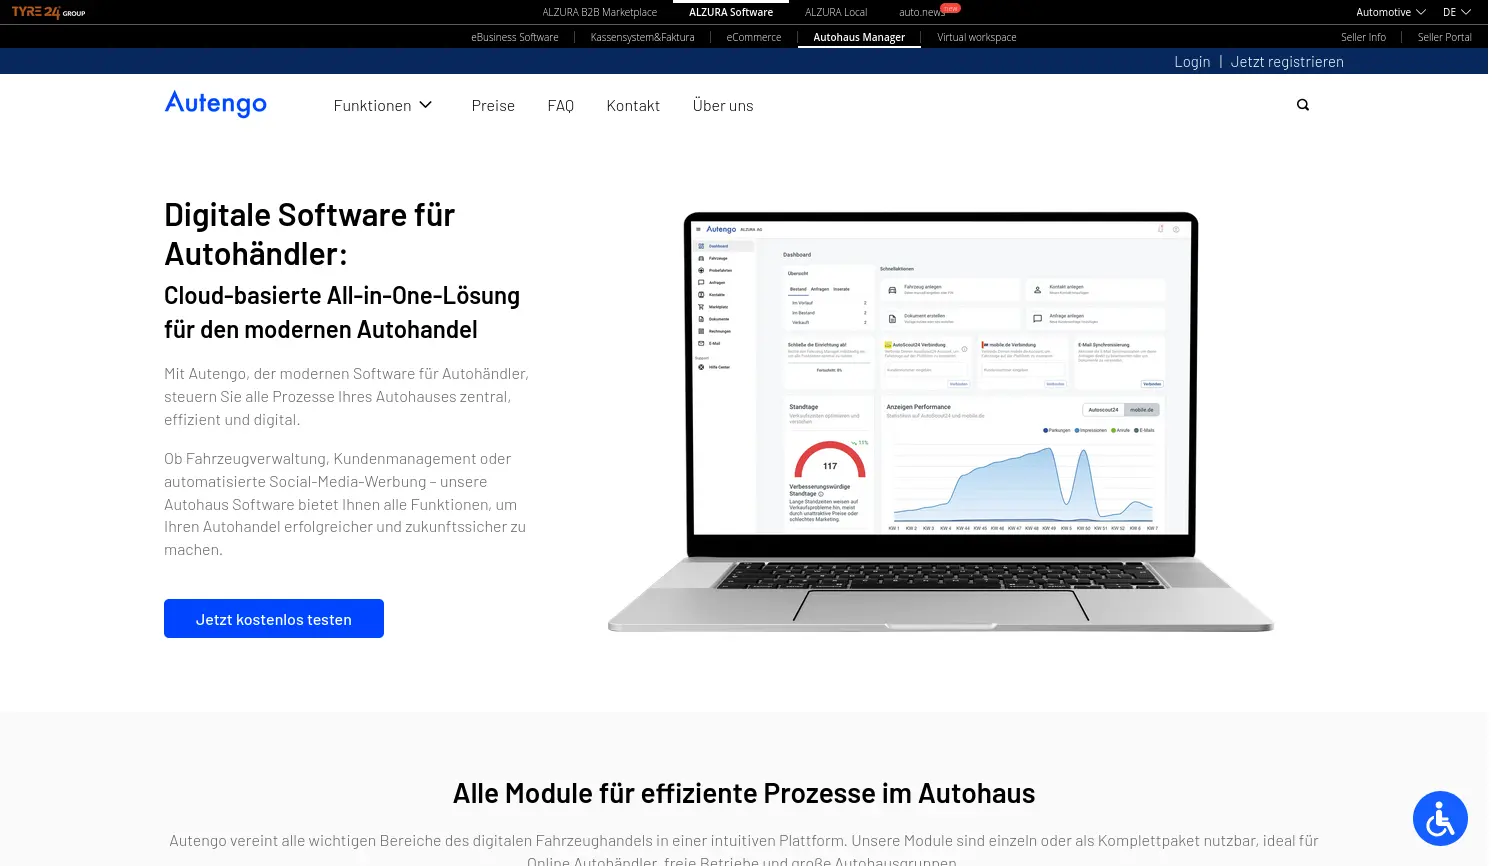1500x866 pixels.
Task: Open the Über uns page
Action: tap(723, 105)
